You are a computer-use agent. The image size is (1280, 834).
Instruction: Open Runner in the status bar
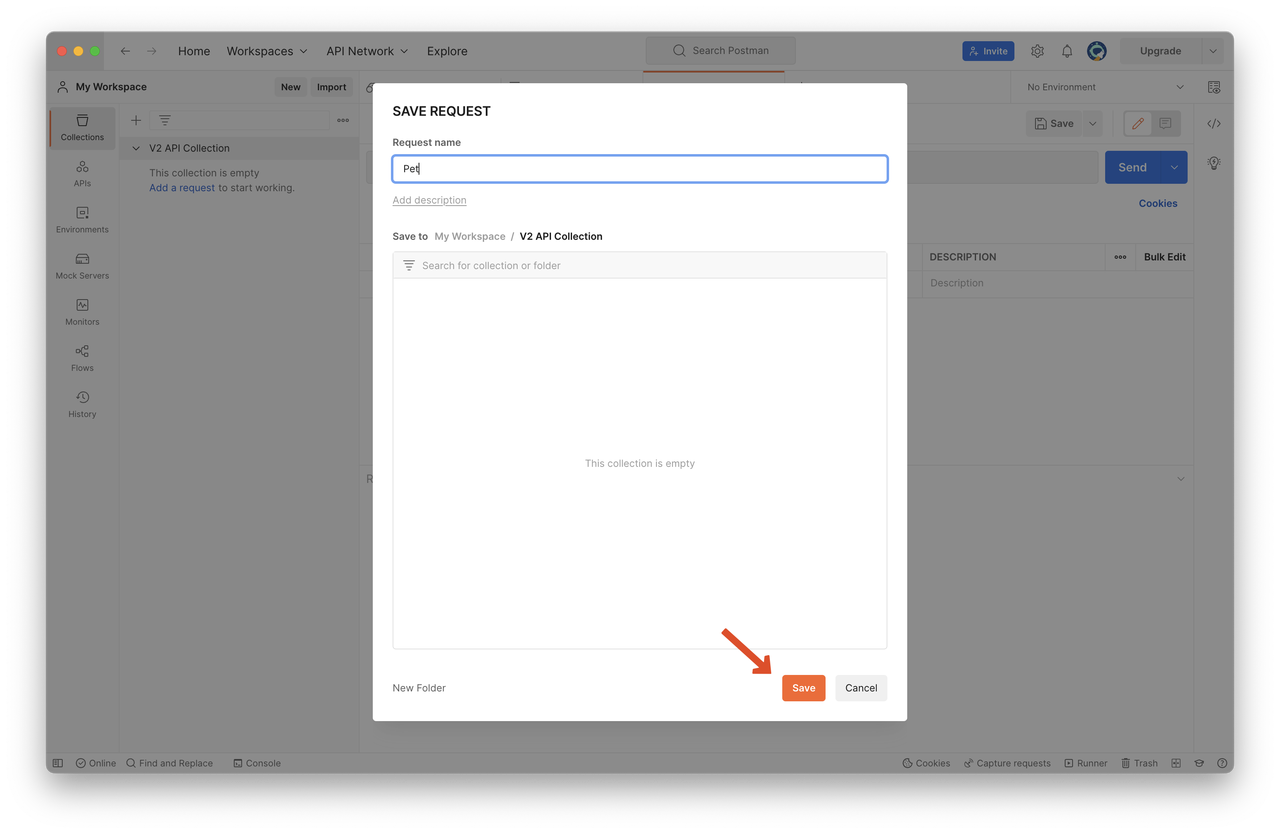pos(1085,763)
